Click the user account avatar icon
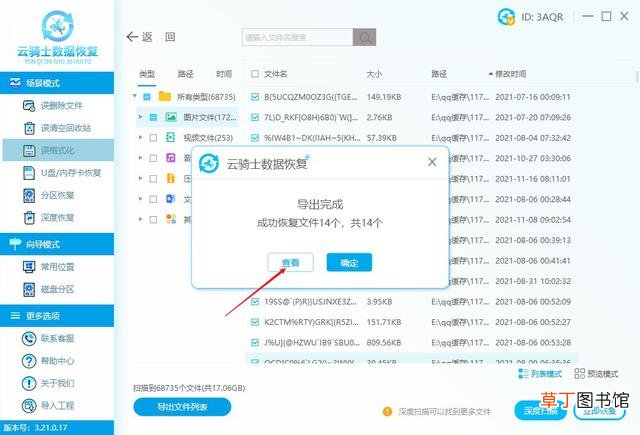Screen dimensions: 640x435 506,17
